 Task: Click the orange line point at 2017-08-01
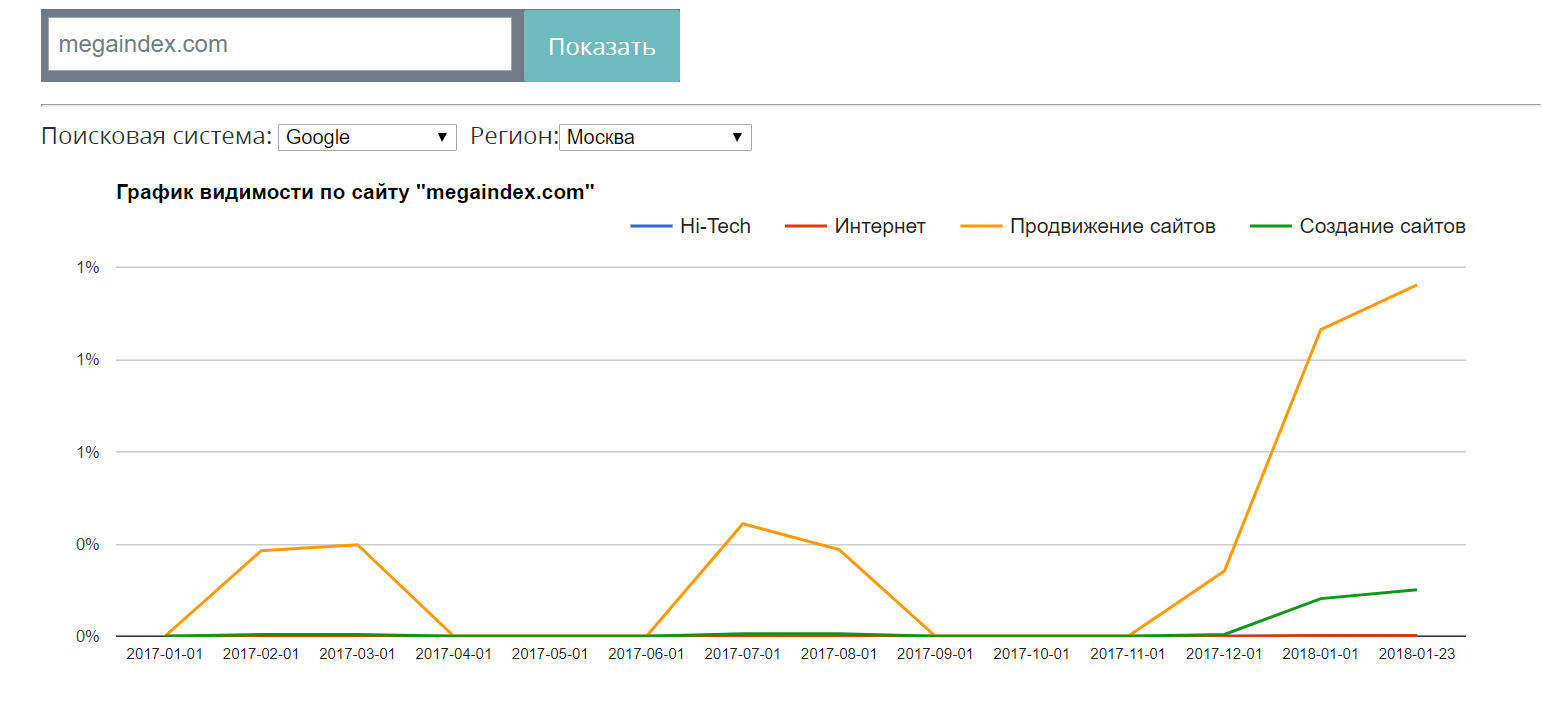click(x=839, y=550)
